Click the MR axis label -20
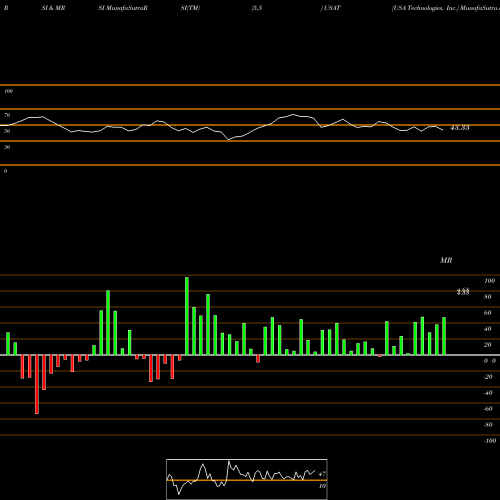The width and height of the screenshot is (500, 500). [x=488, y=377]
